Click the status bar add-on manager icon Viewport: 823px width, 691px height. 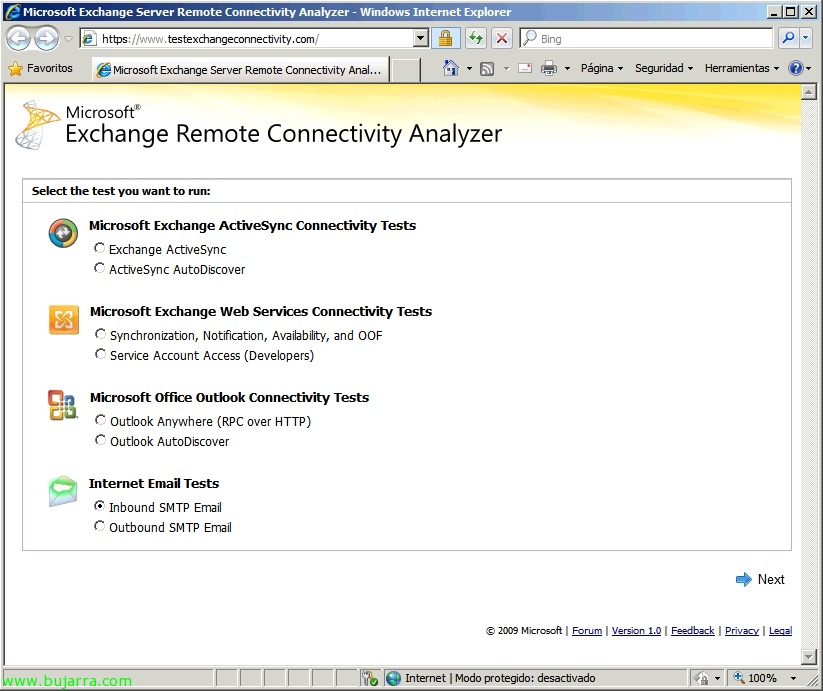pyautogui.click(x=370, y=678)
